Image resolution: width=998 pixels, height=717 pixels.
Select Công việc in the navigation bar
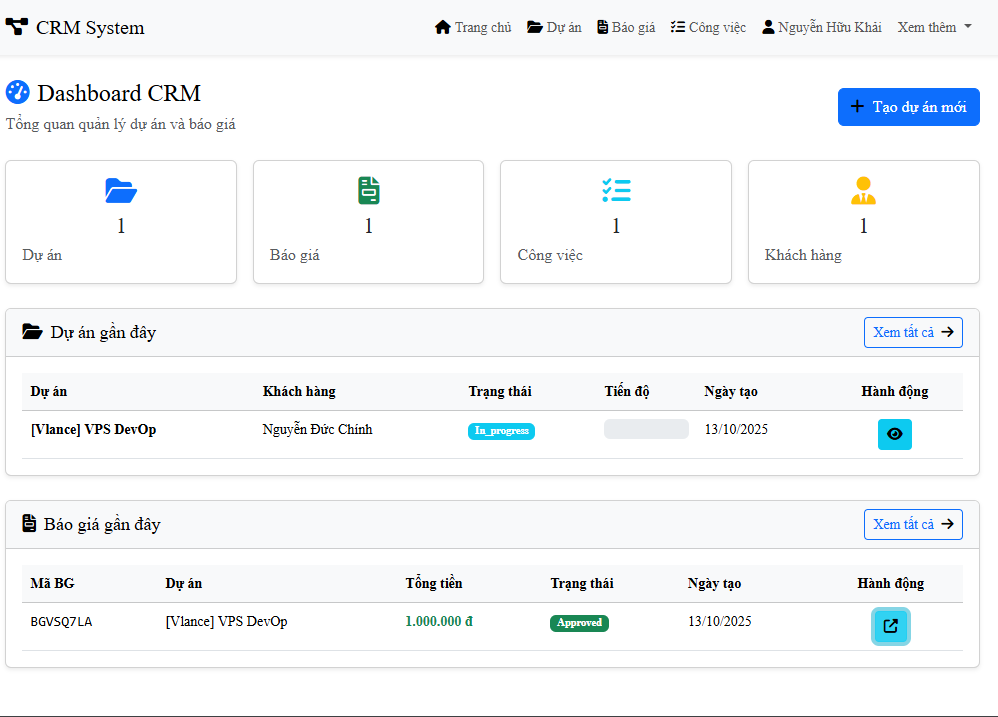(x=708, y=27)
